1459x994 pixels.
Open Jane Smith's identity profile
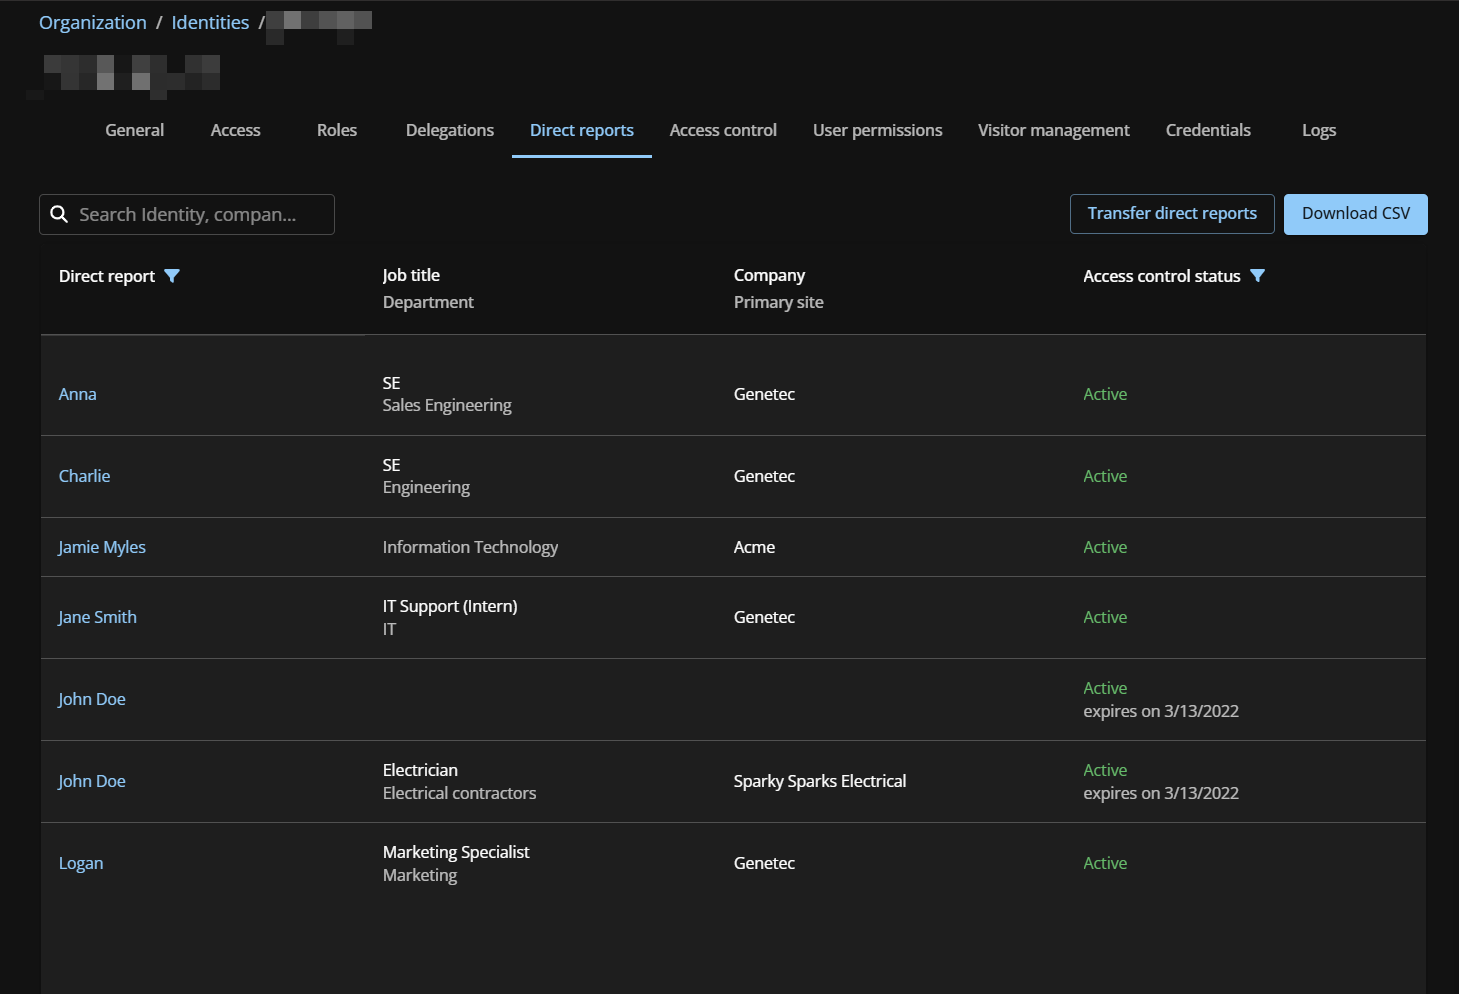[x=97, y=617]
